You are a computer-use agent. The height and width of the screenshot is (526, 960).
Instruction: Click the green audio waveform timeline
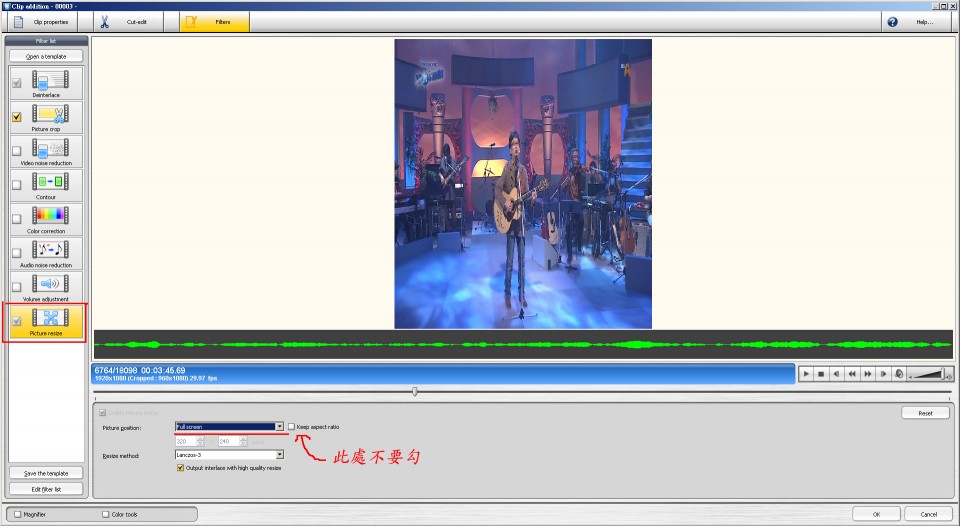(x=520, y=345)
